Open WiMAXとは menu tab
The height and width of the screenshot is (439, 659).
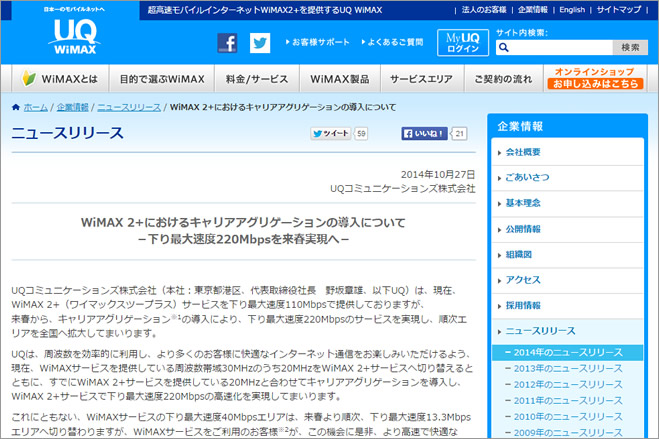(x=60, y=79)
